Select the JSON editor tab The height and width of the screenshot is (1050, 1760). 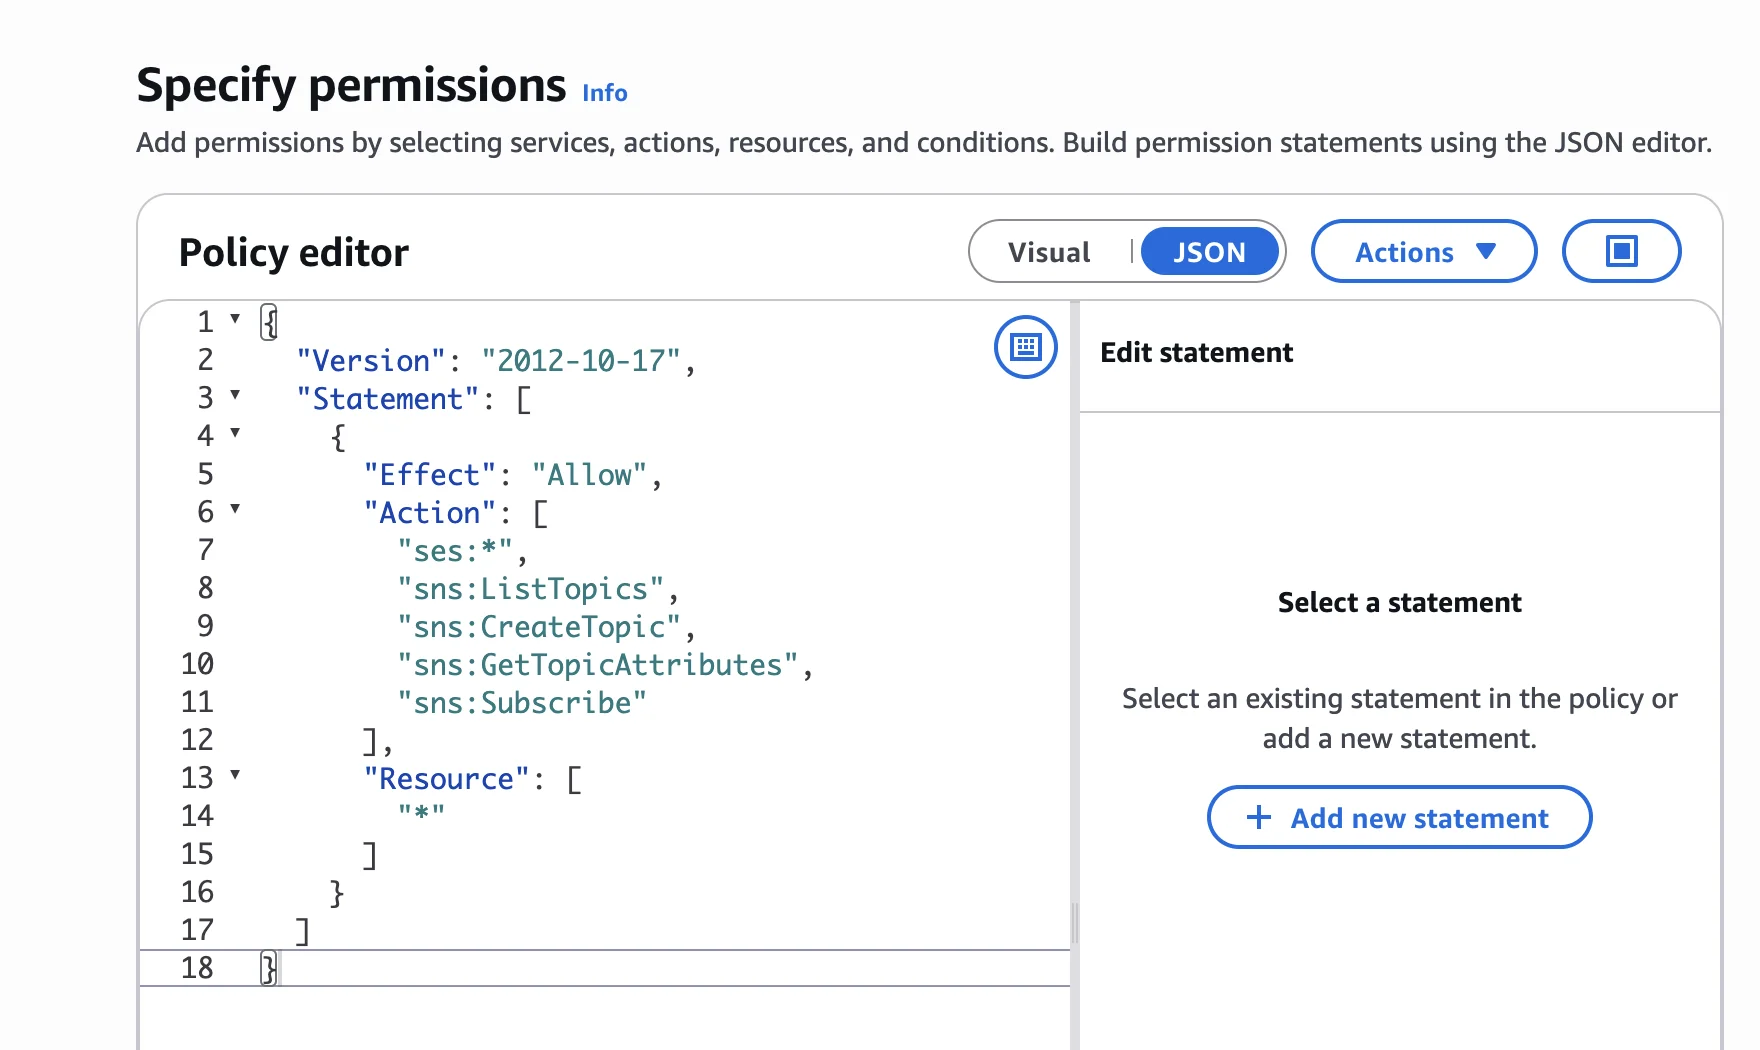(x=1209, y=252)
